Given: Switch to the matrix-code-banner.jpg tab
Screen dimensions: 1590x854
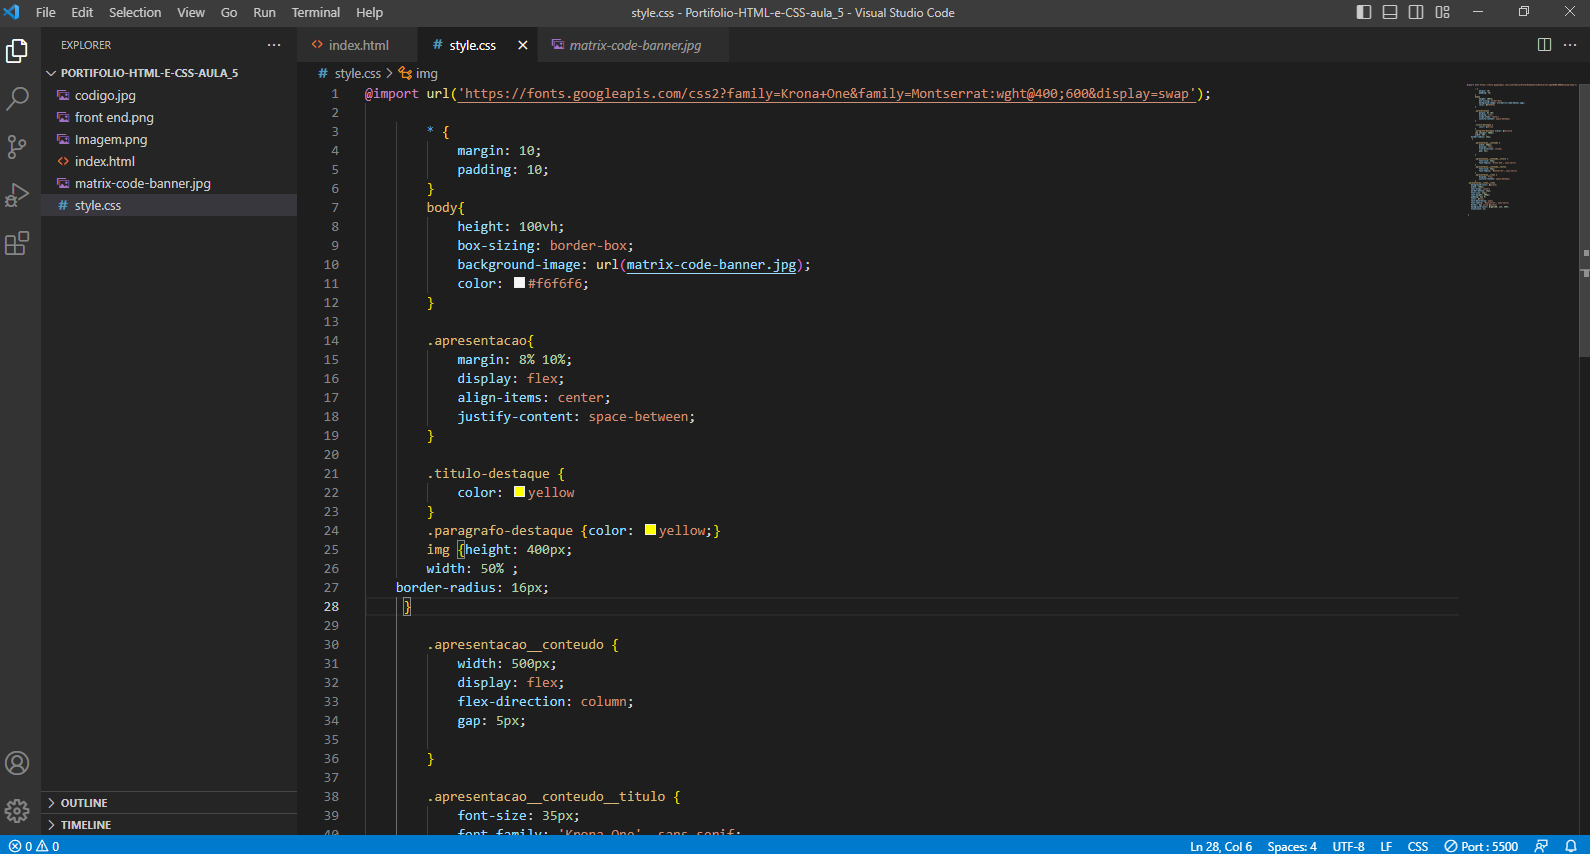Looking at the screenshot, I should (634, 45).
